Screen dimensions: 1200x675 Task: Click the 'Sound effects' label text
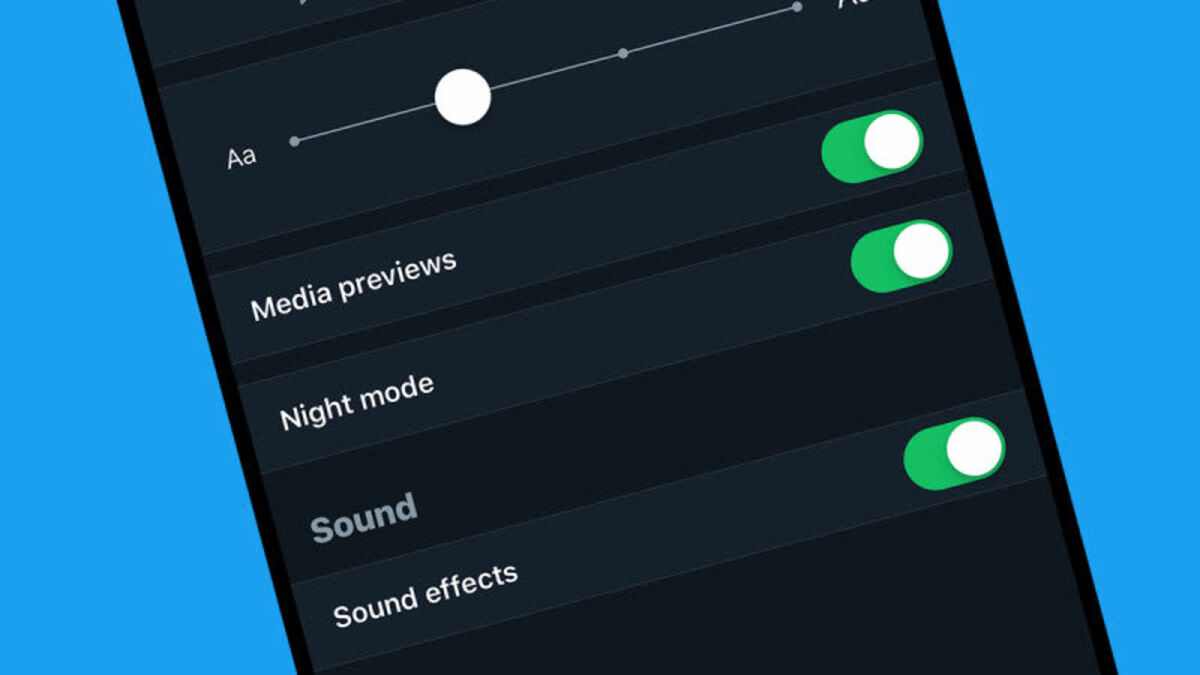pyautogui.click(x=426, y=595)
